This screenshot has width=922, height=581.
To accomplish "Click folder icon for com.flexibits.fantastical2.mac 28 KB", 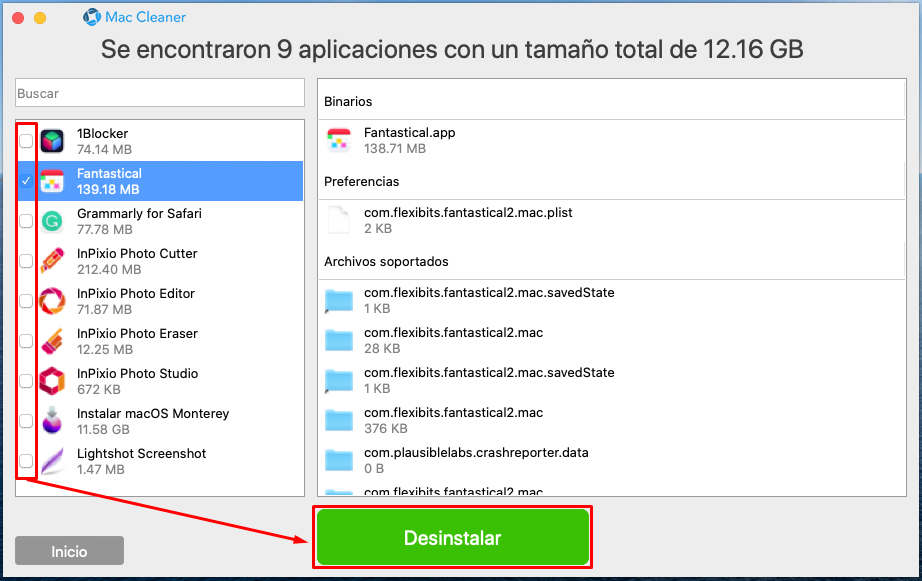I will click(339, 340).
